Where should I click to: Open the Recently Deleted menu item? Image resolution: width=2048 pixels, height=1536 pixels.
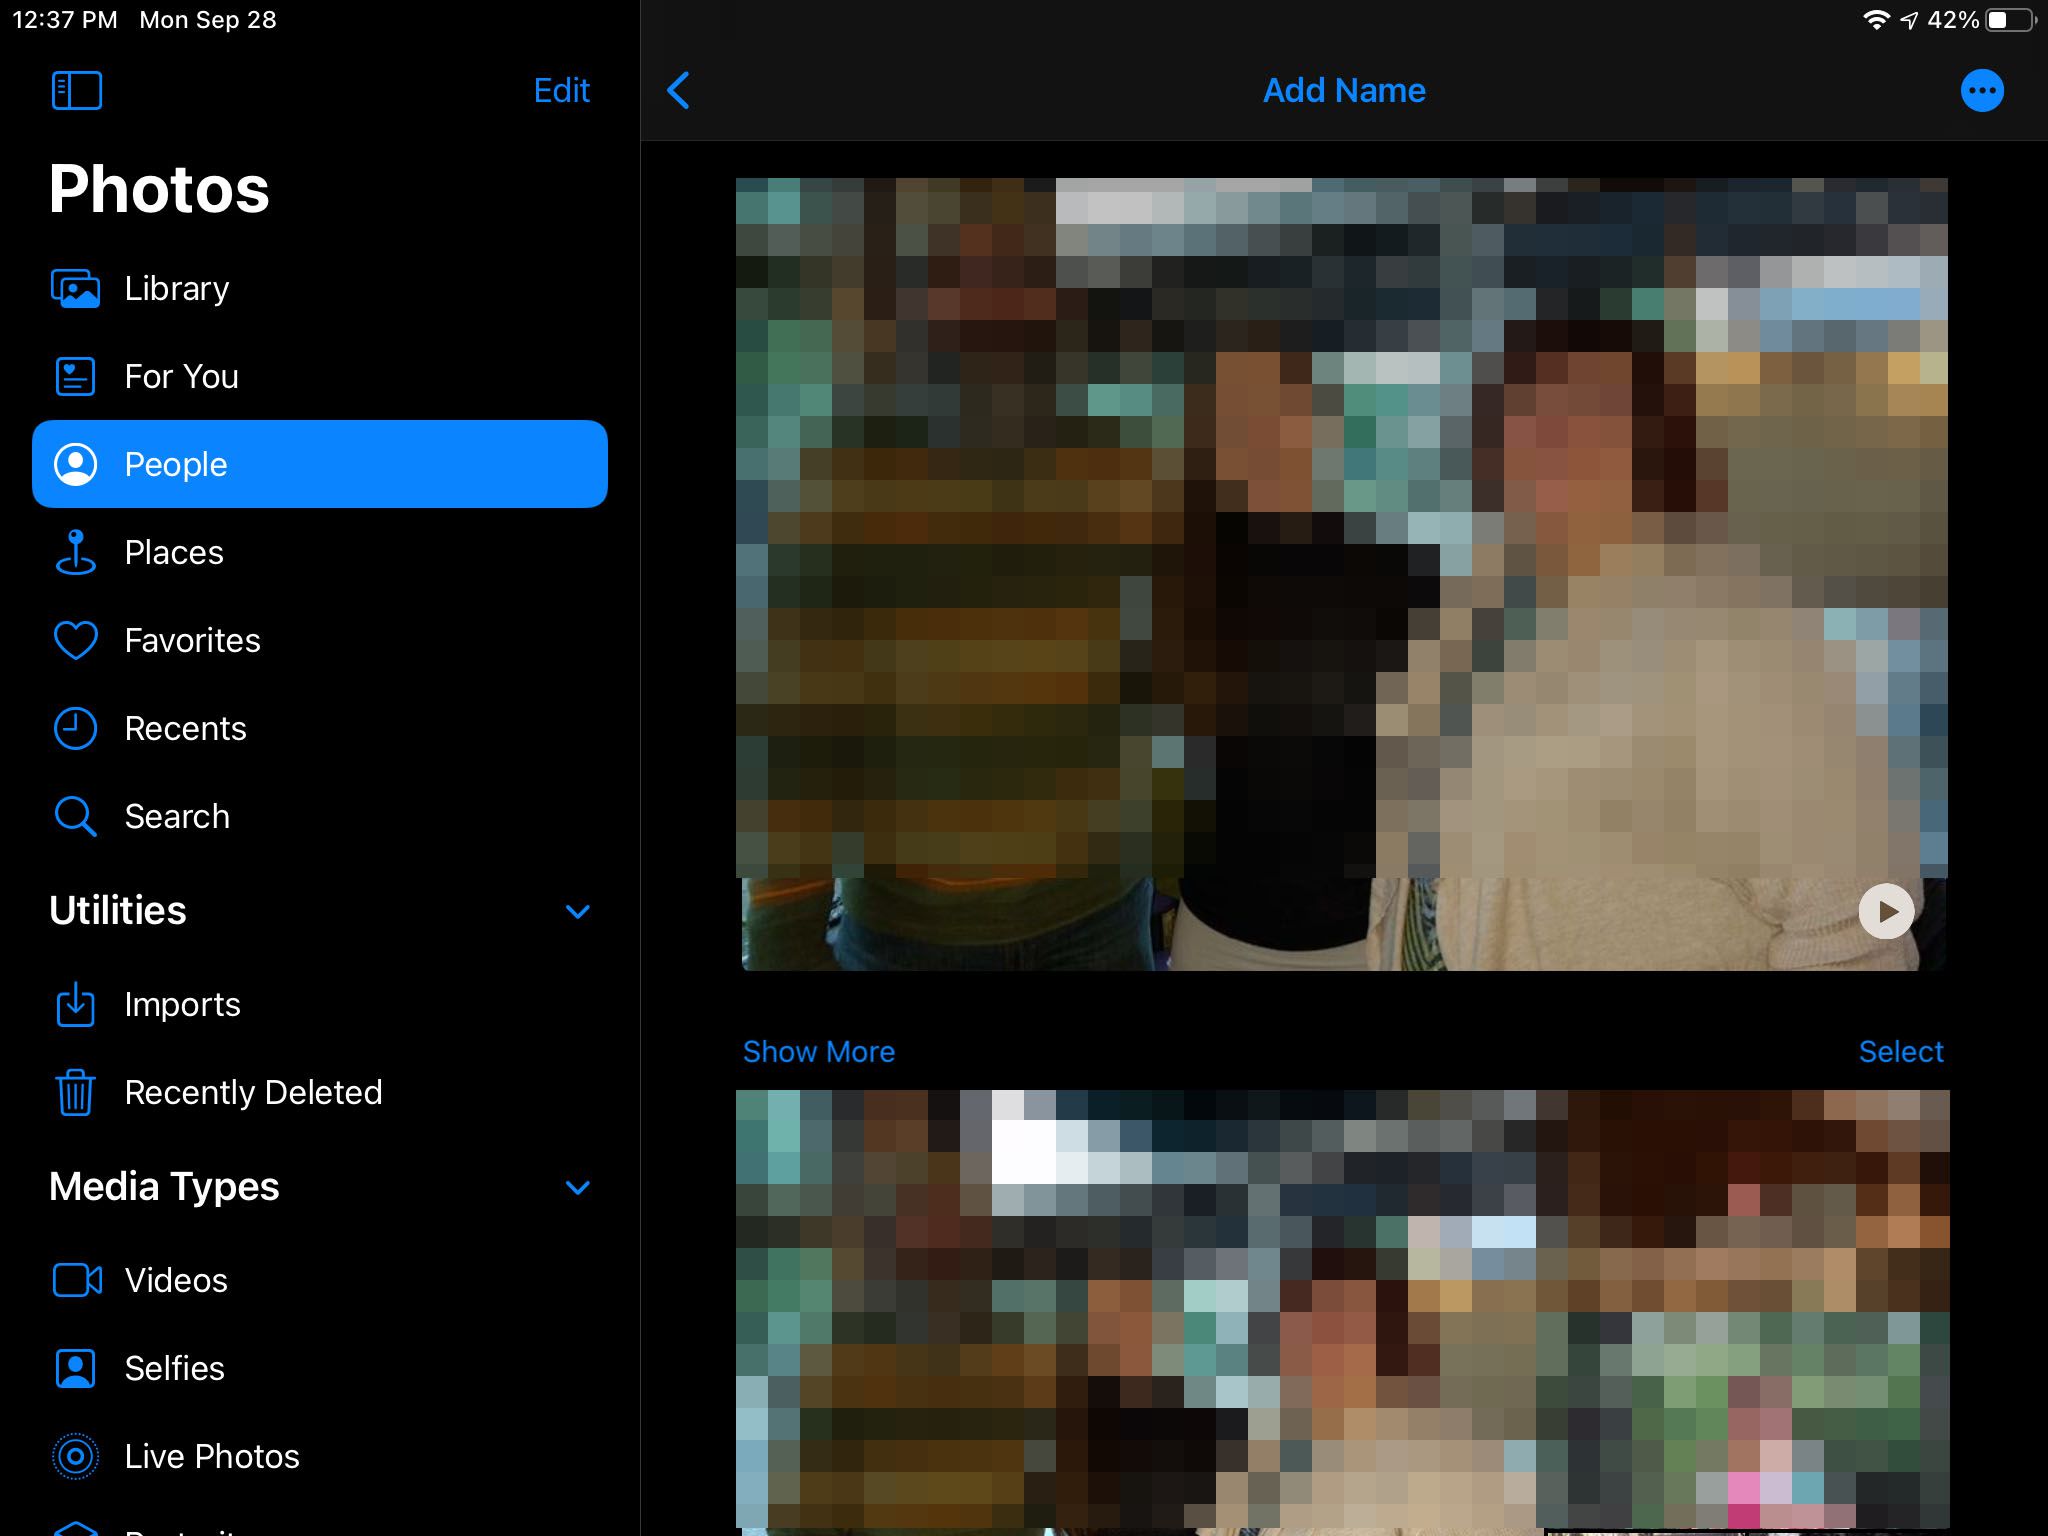click(253, 1092)
